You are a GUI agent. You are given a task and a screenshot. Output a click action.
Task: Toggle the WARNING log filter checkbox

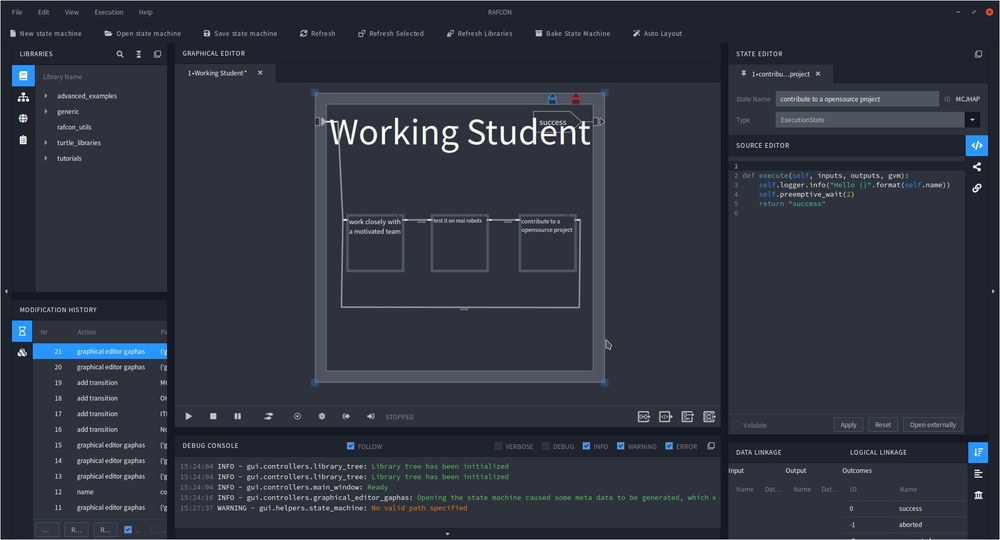(621, 446)
